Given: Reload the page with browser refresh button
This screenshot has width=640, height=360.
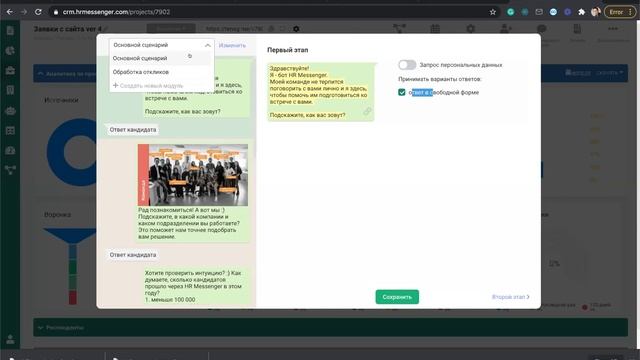Looking at the screenshot, I should (x=38, y=12).
